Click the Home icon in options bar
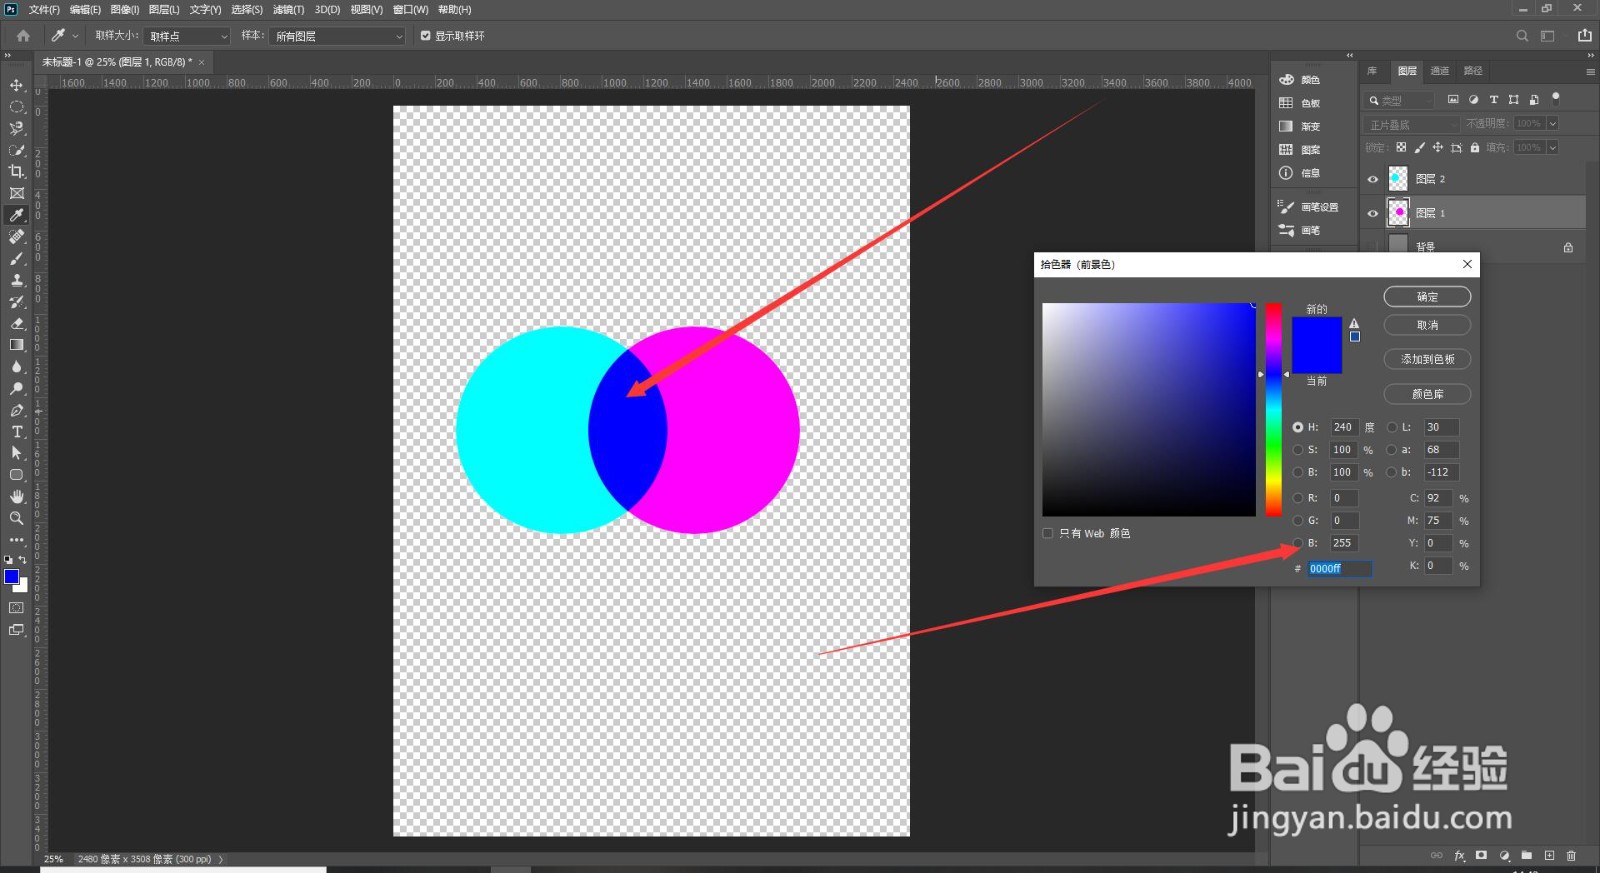 pos(23,35)
